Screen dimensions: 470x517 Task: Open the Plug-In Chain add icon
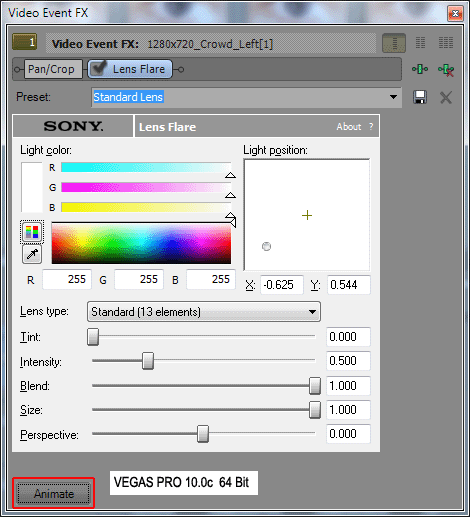420,69
